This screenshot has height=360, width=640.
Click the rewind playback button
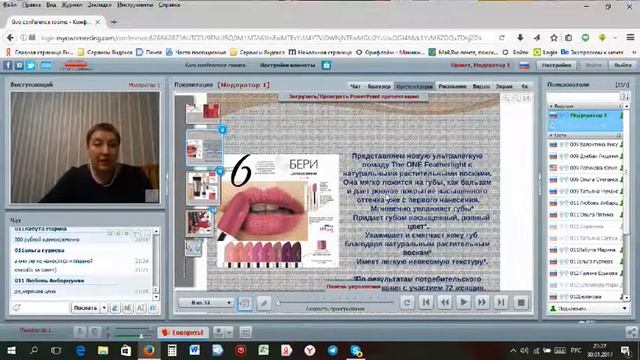click(x=445, y=302)
